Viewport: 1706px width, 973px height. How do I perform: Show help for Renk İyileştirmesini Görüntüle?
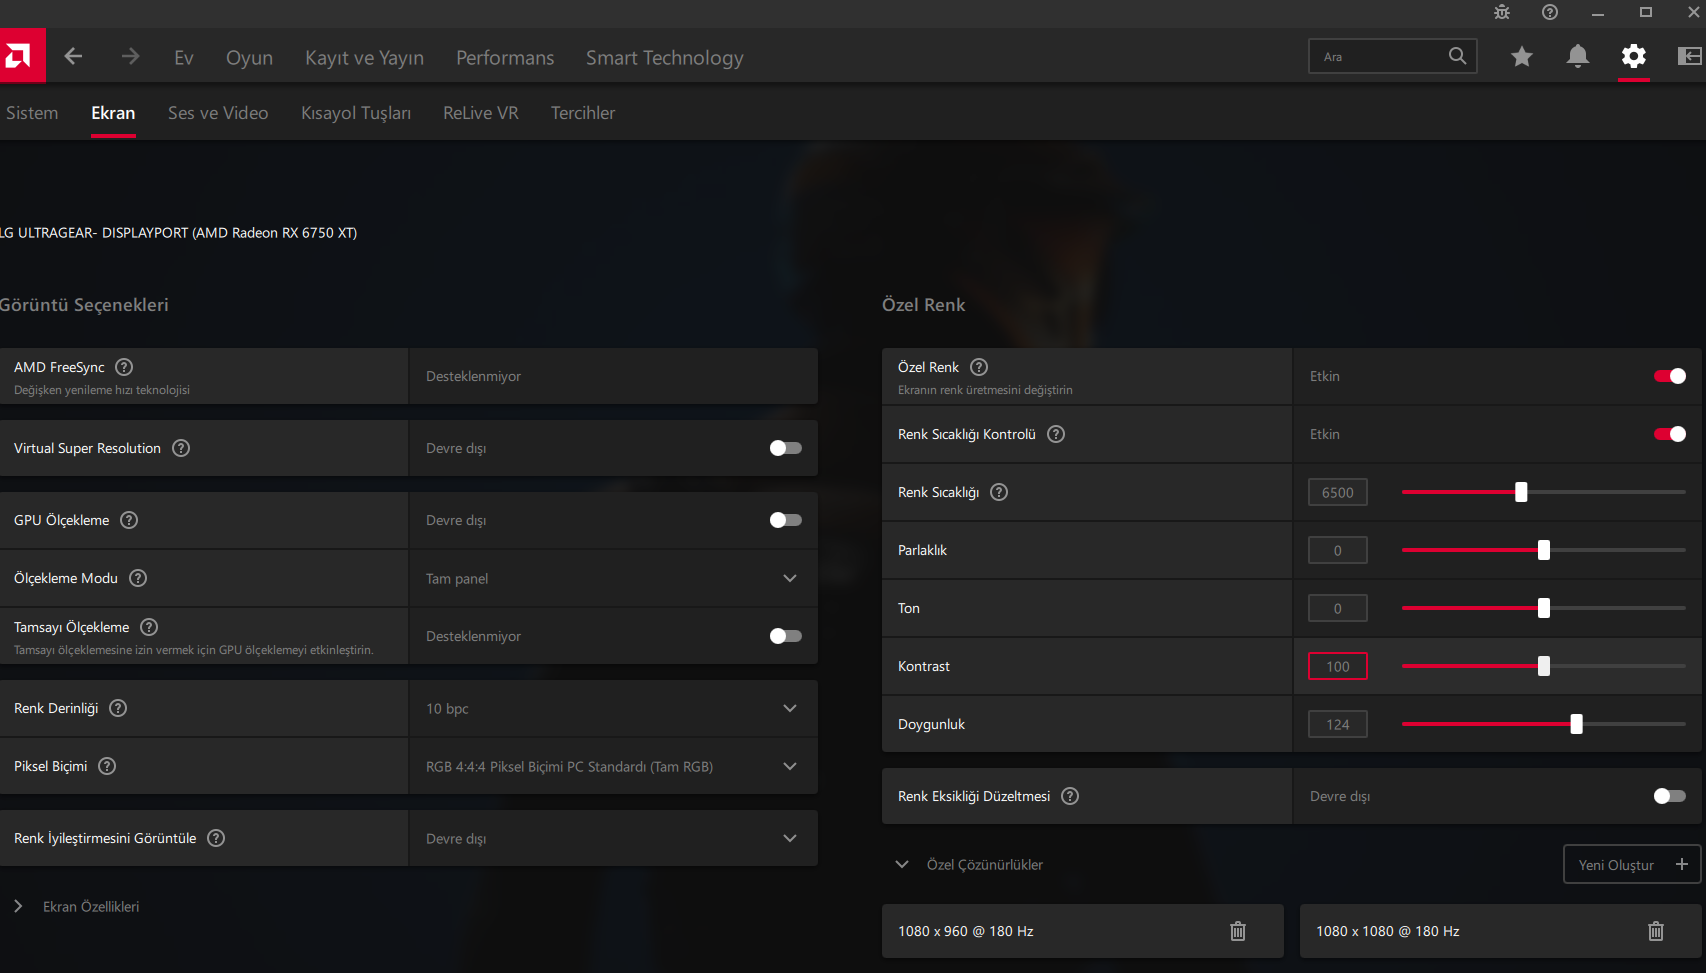pos(216,838)
